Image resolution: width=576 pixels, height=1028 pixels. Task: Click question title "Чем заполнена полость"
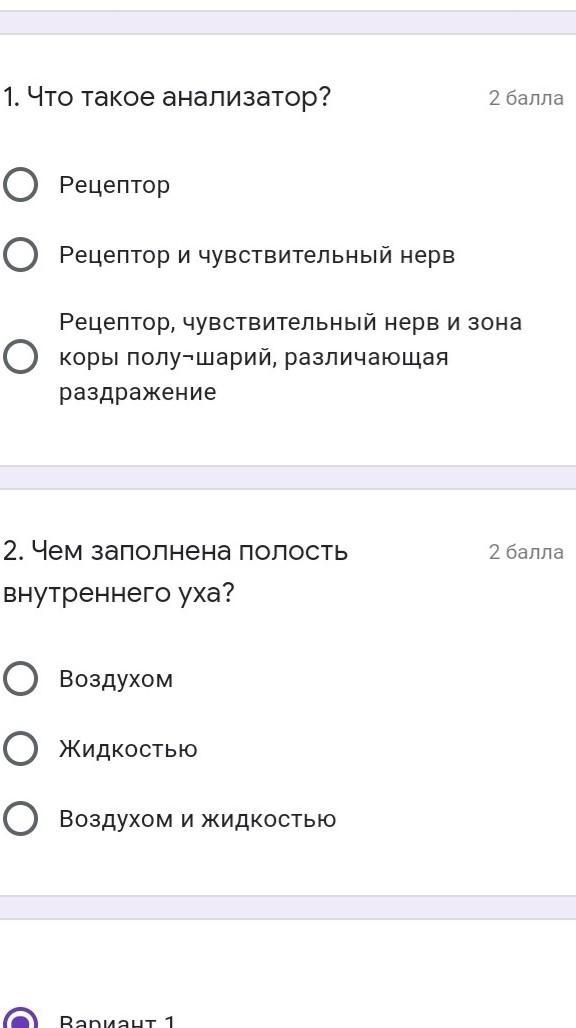click(176, 552)
